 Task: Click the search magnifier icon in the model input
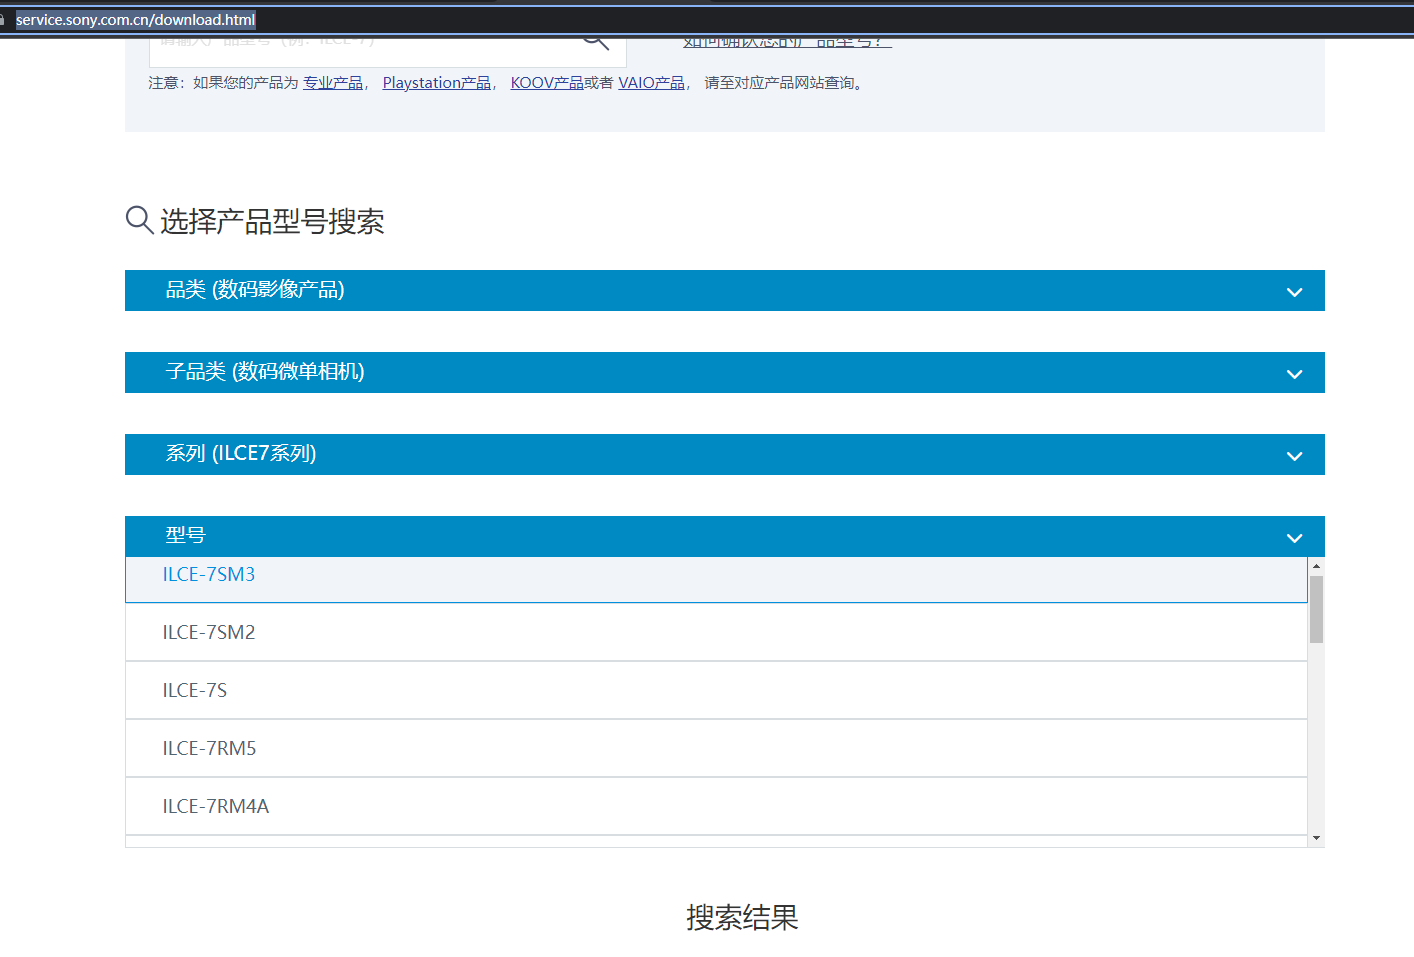click(x=596, y=43)
